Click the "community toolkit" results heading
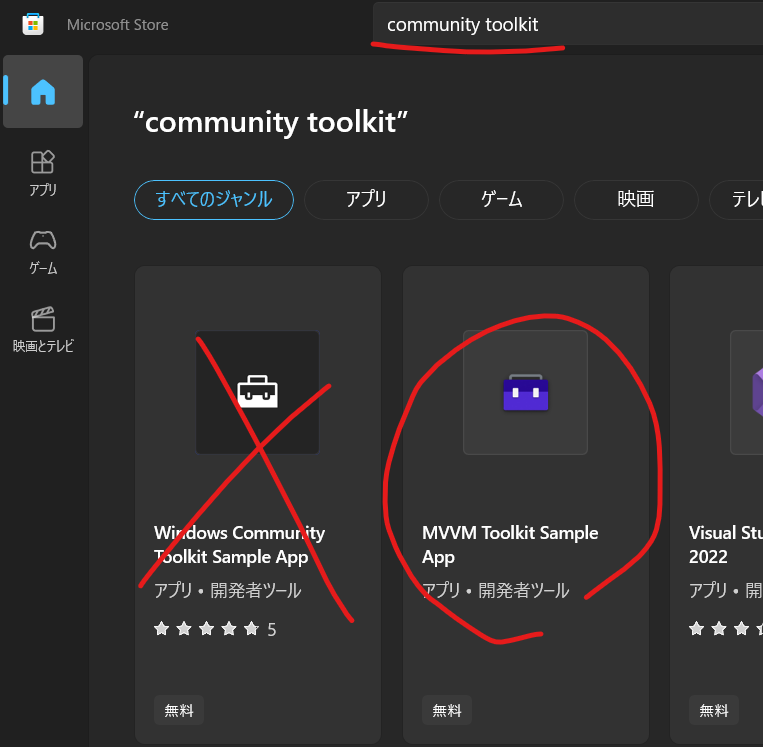Image resolution: width=763 pixels, height=747 pixels. pyautogui.click(x=270, y=122)
